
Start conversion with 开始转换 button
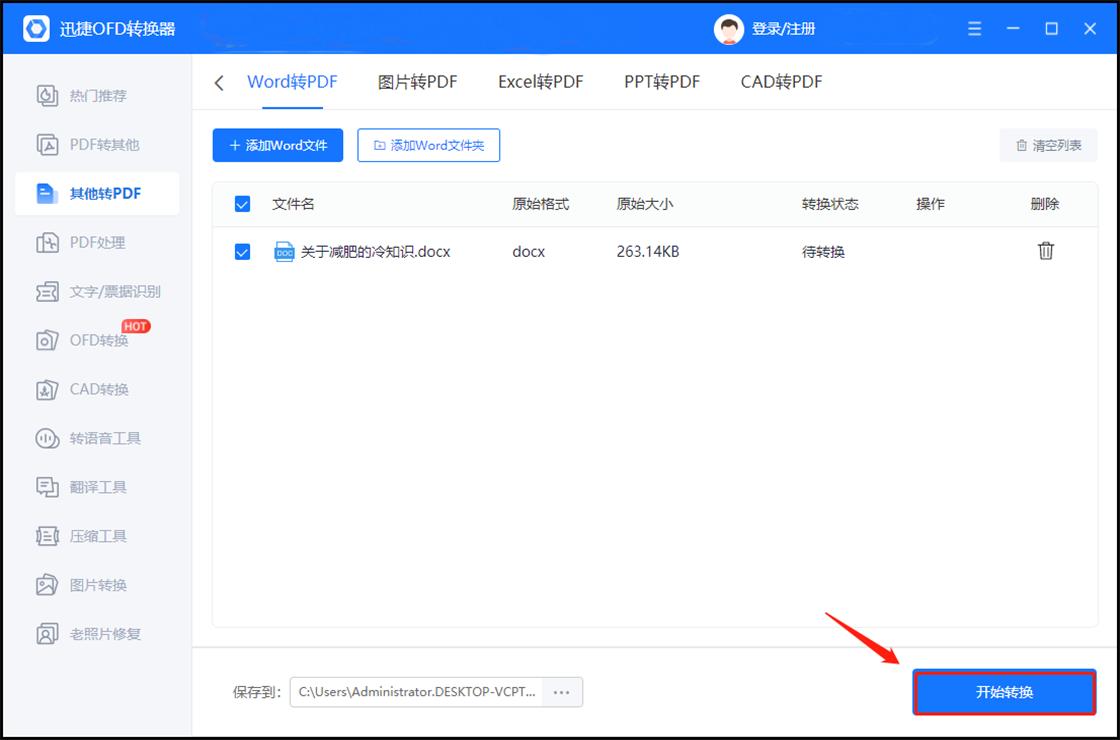1004,691
